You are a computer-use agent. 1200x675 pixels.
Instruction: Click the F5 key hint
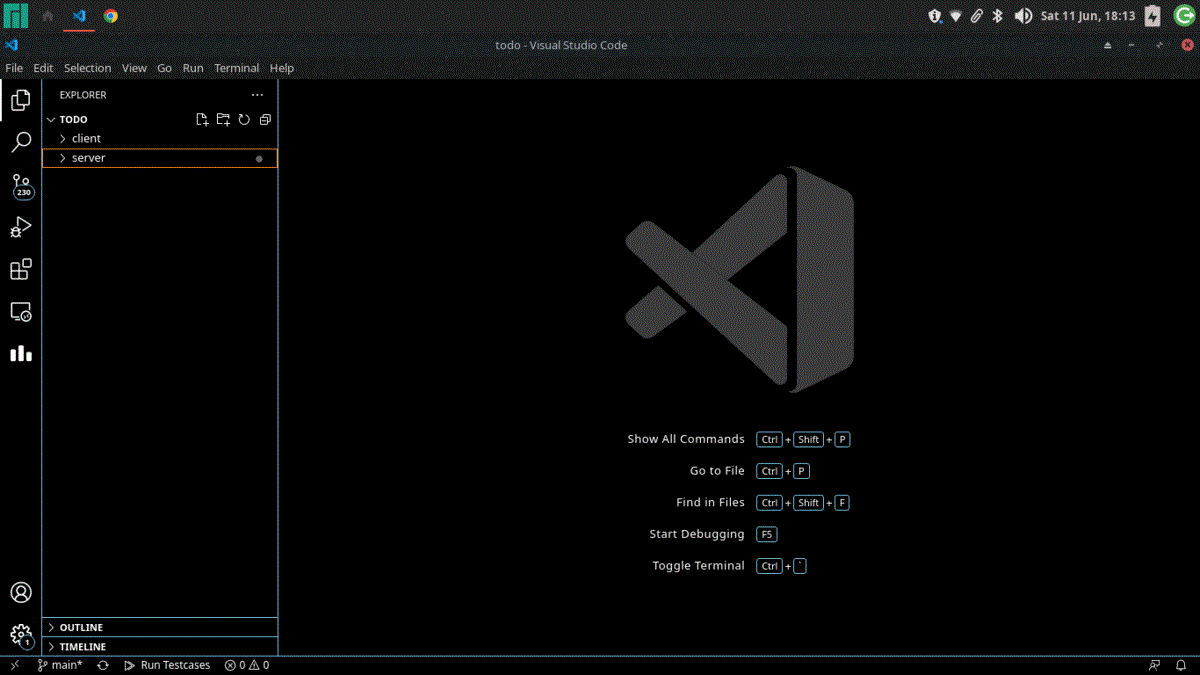pos(767,534)
